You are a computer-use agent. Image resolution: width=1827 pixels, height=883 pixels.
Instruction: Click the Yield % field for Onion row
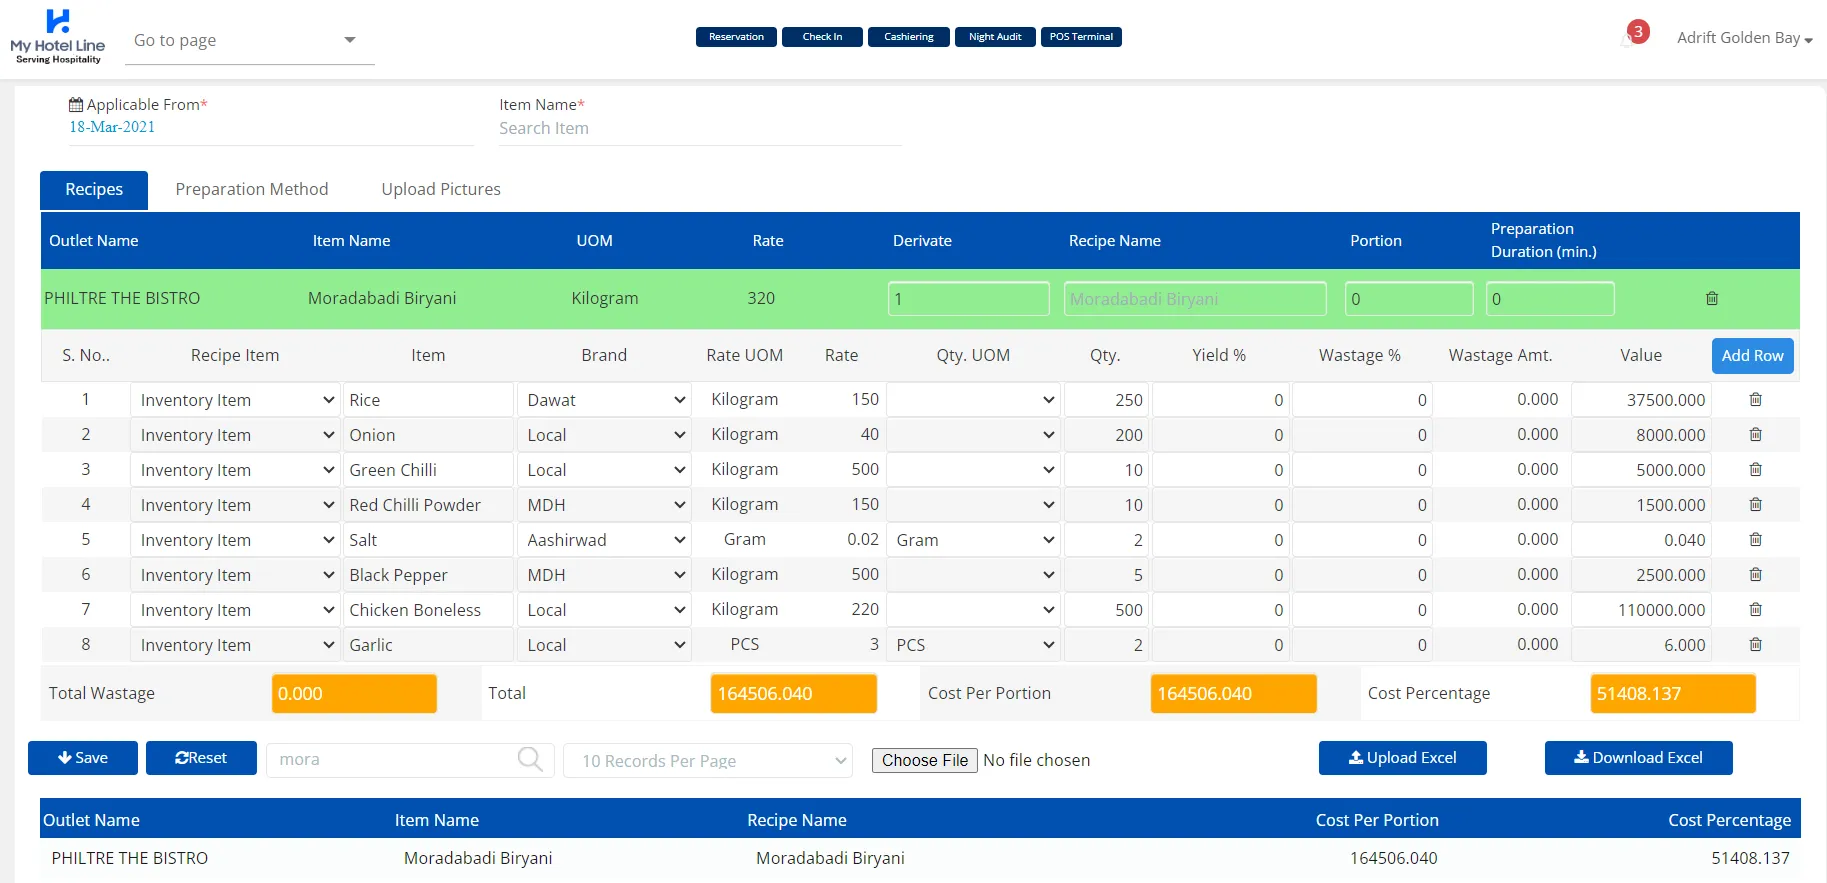pyautogui.click(x=1220, y=435)
